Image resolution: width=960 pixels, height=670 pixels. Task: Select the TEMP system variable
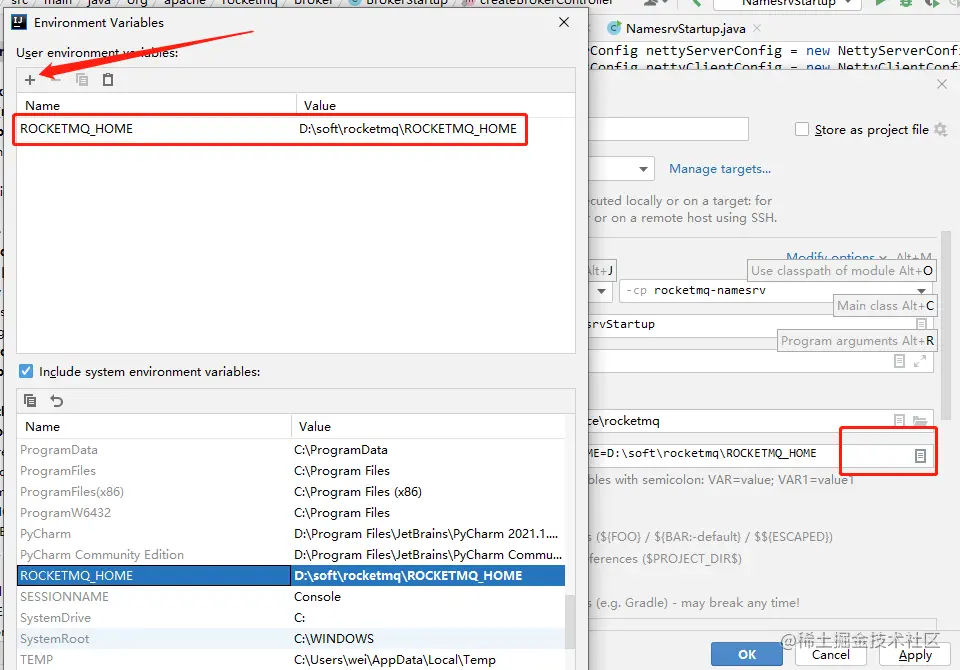tap(291, 660)
